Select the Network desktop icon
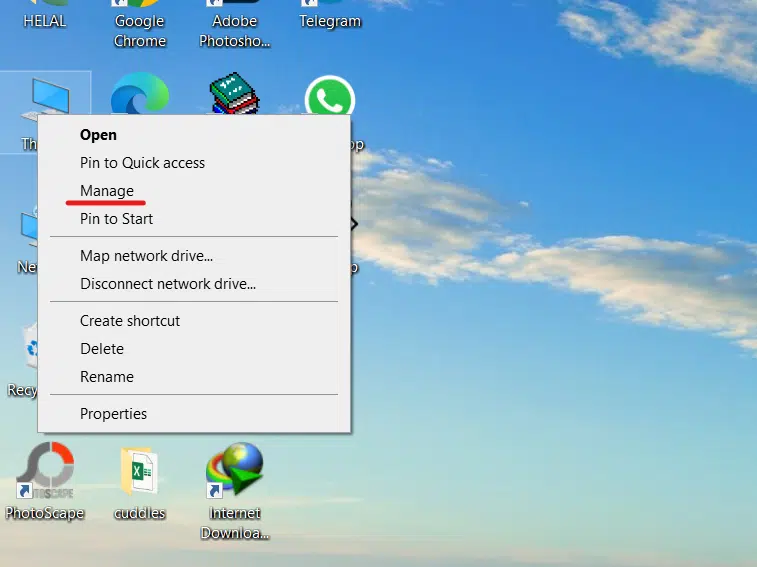This screenshot has width=757, height=567. (x=29, y=227)
